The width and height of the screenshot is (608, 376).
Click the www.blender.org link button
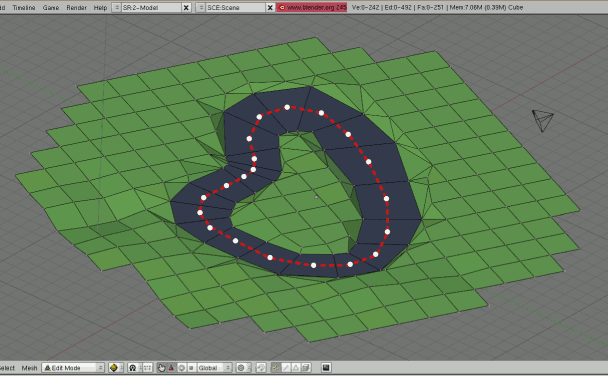pyautogui.click(x=312, y=7)
